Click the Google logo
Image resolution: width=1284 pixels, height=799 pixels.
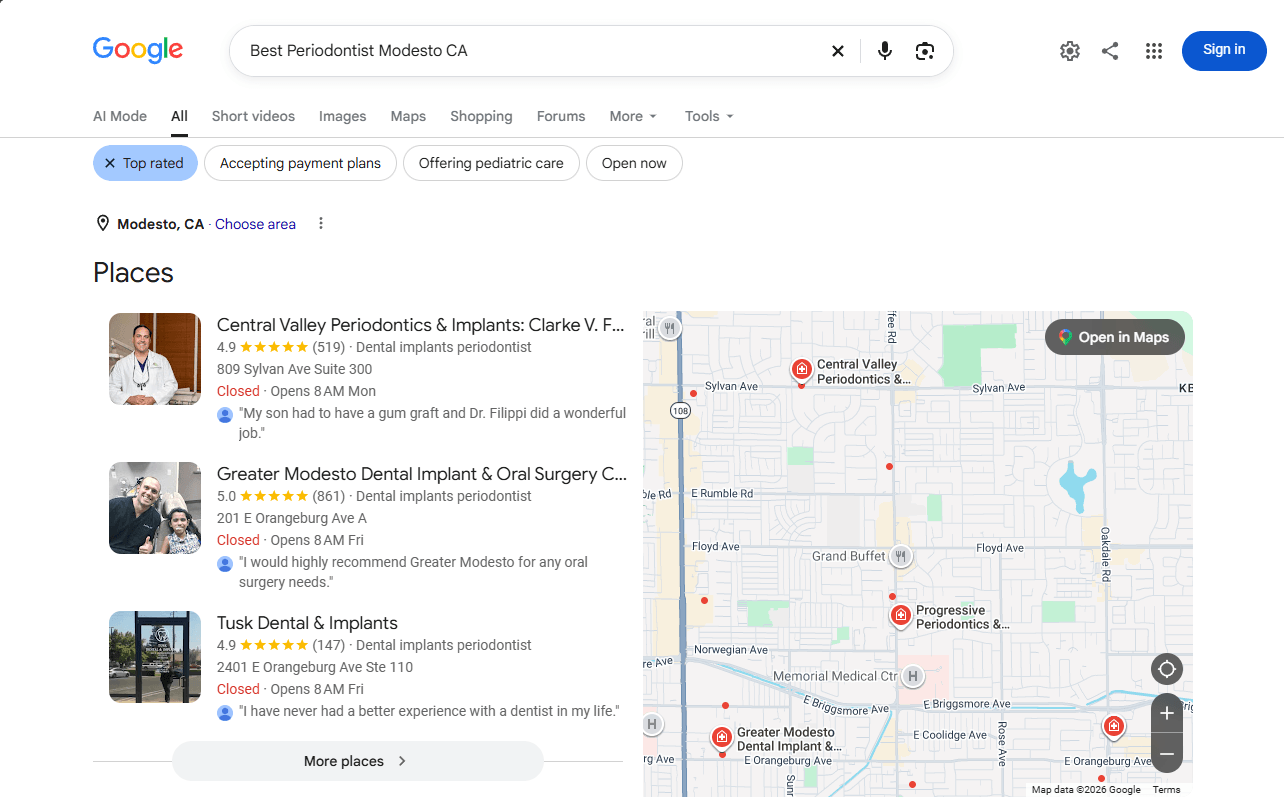pyautogui.click(x=138, y=50)
